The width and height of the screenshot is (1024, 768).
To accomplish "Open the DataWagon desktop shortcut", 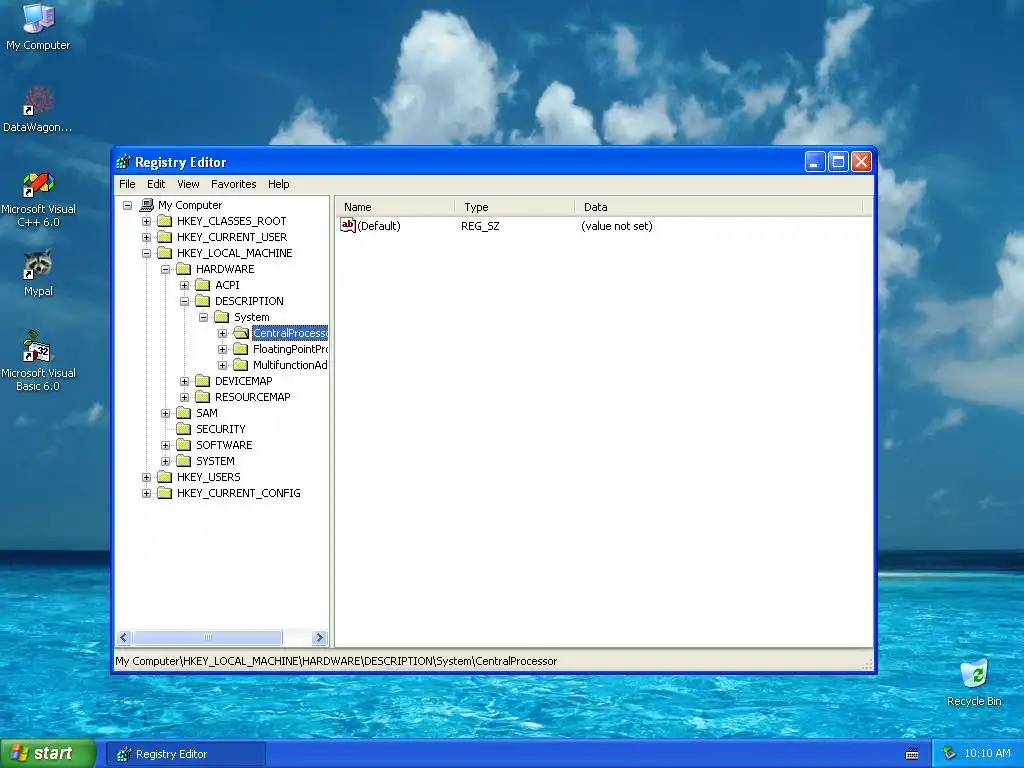I will [38, 109].
